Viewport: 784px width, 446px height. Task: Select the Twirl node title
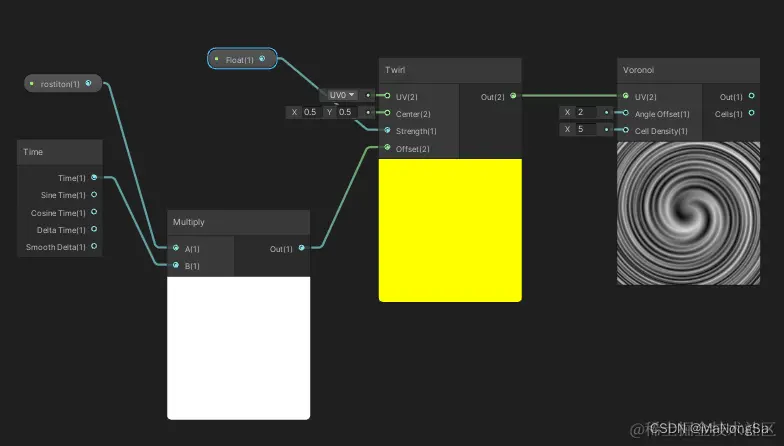tap(395, 70)
